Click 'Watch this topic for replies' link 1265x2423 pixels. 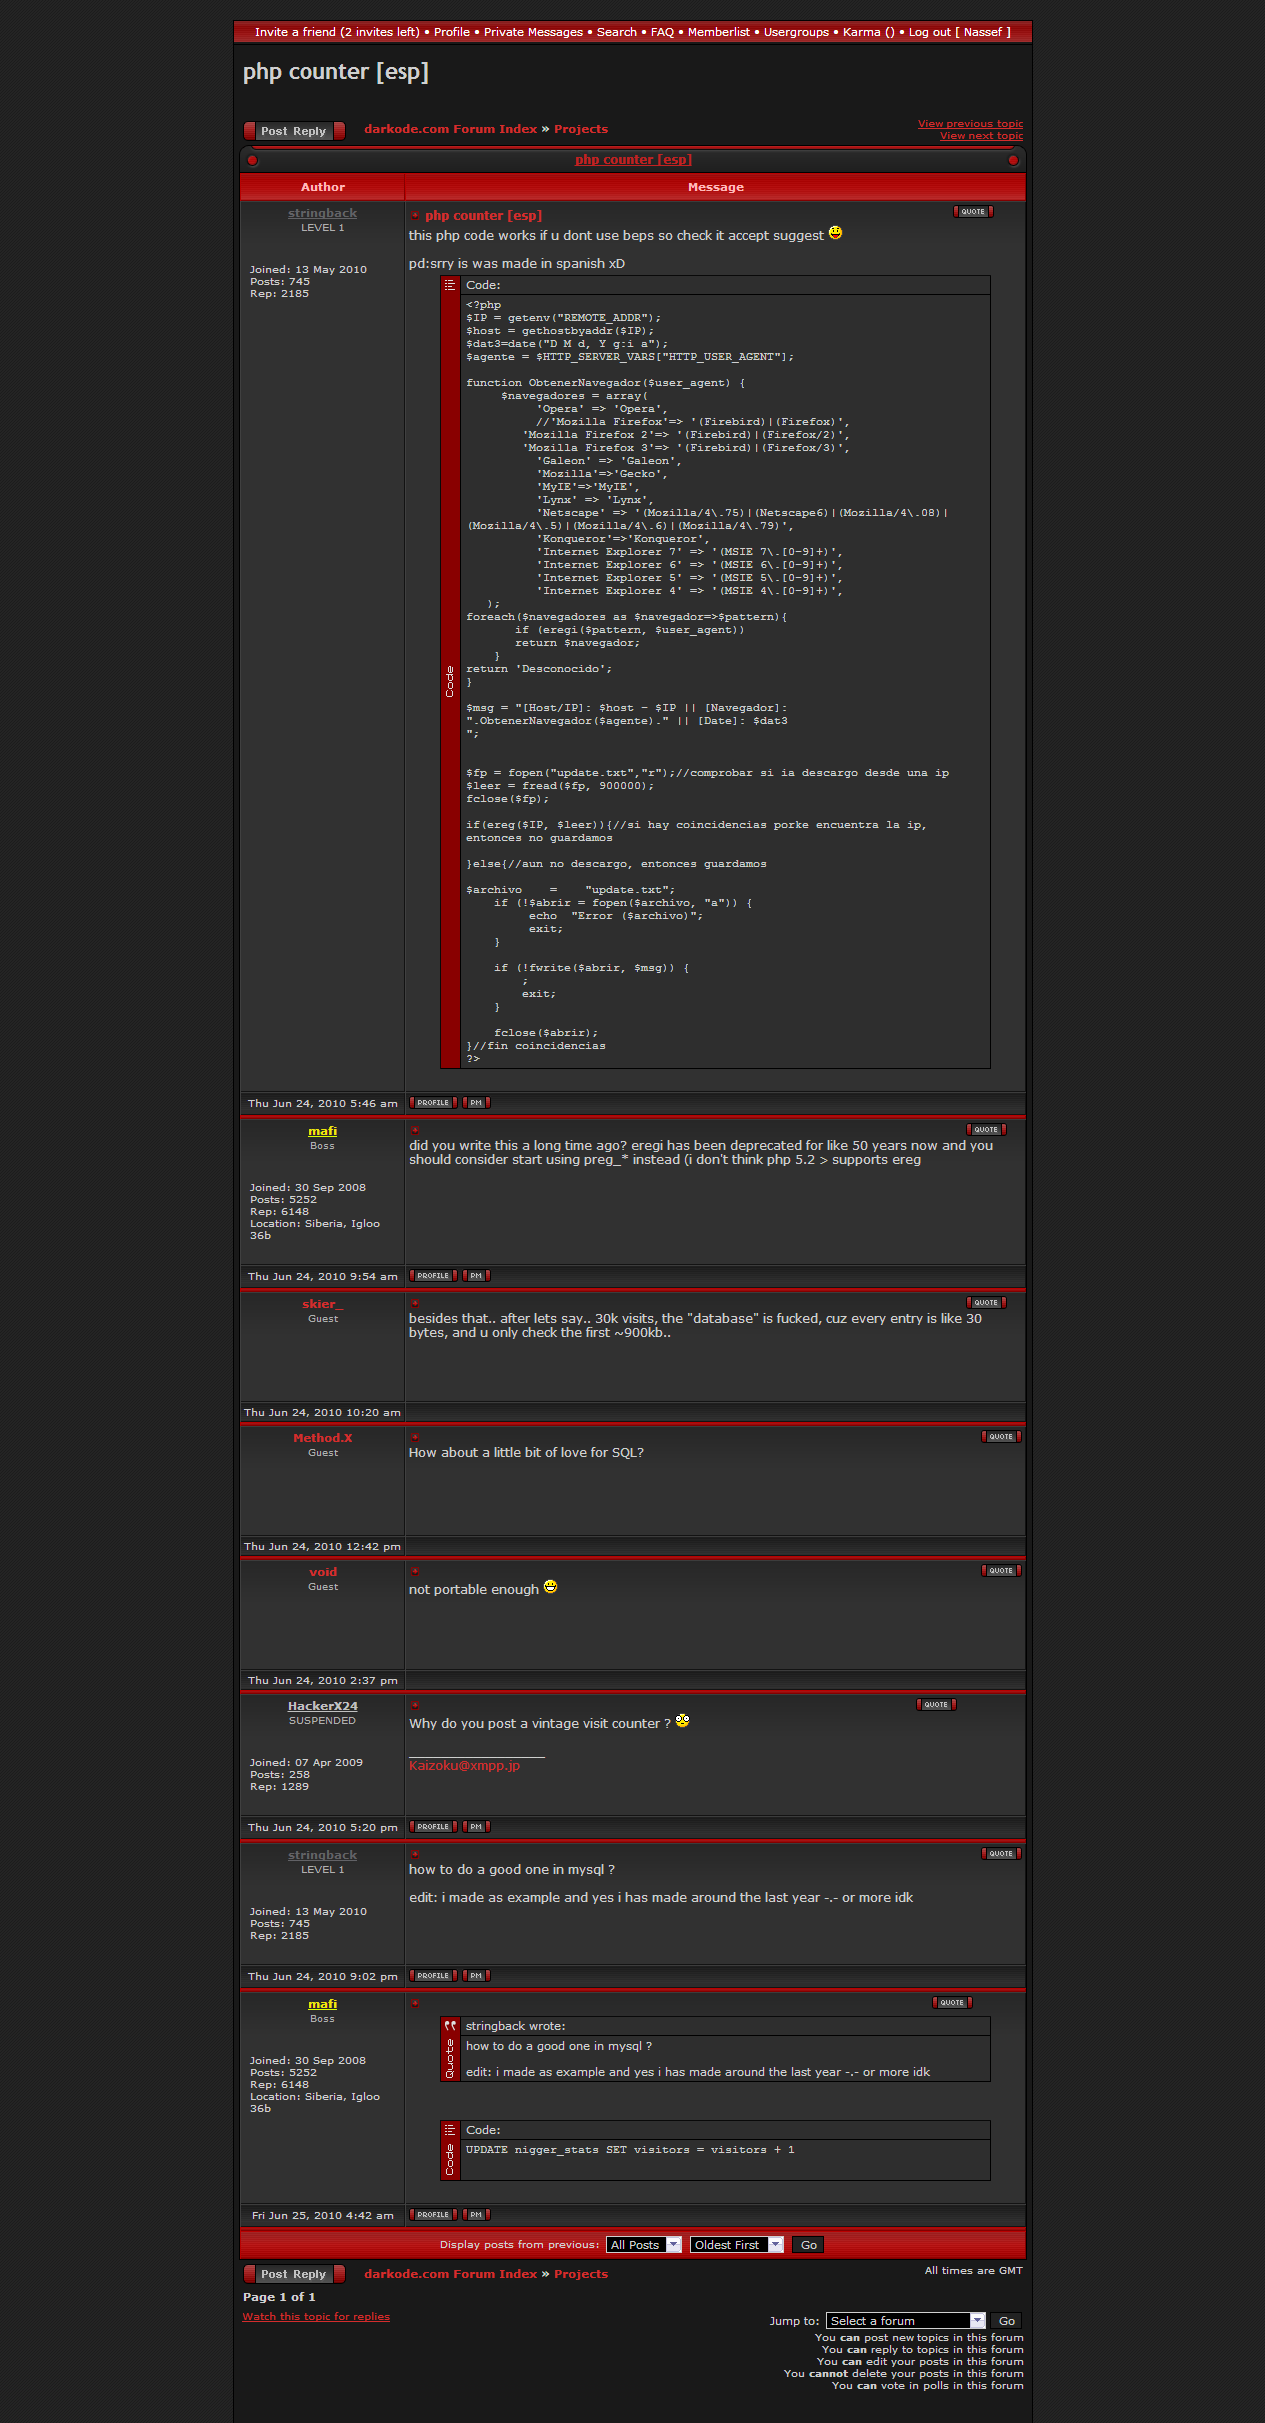tap(316, 2317)
